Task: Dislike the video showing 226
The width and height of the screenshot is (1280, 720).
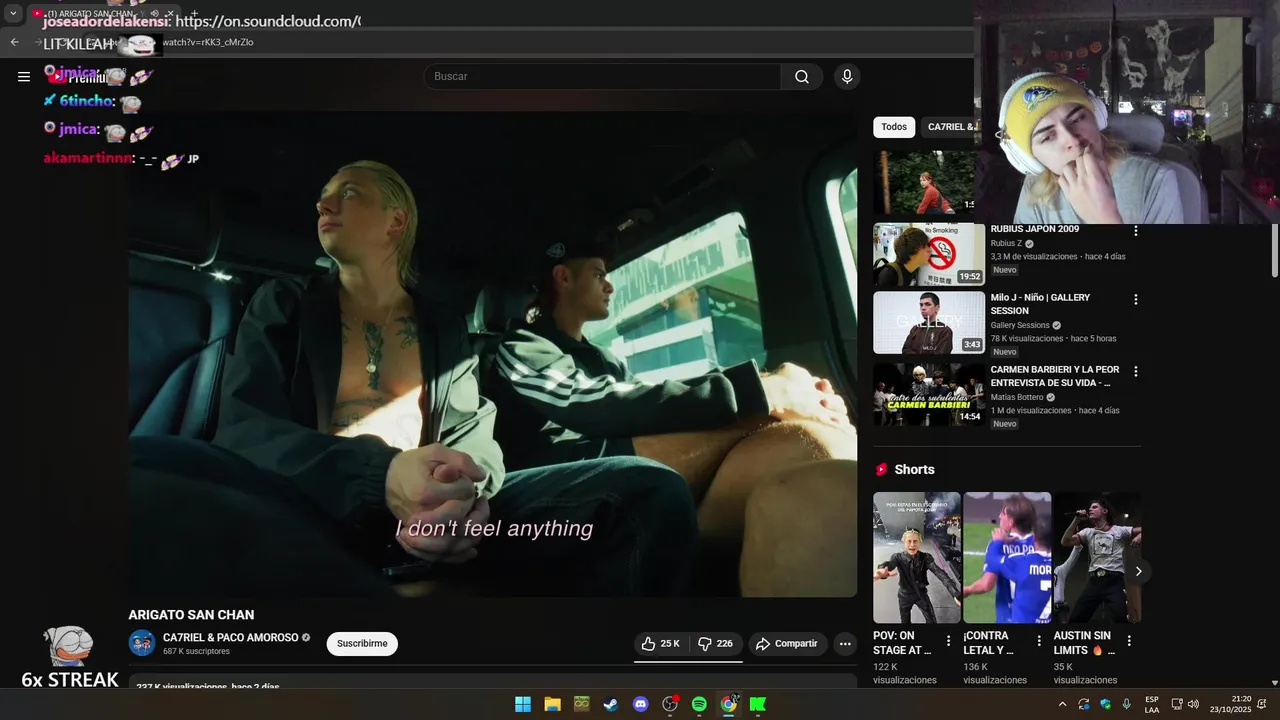Action: point(716,644)
